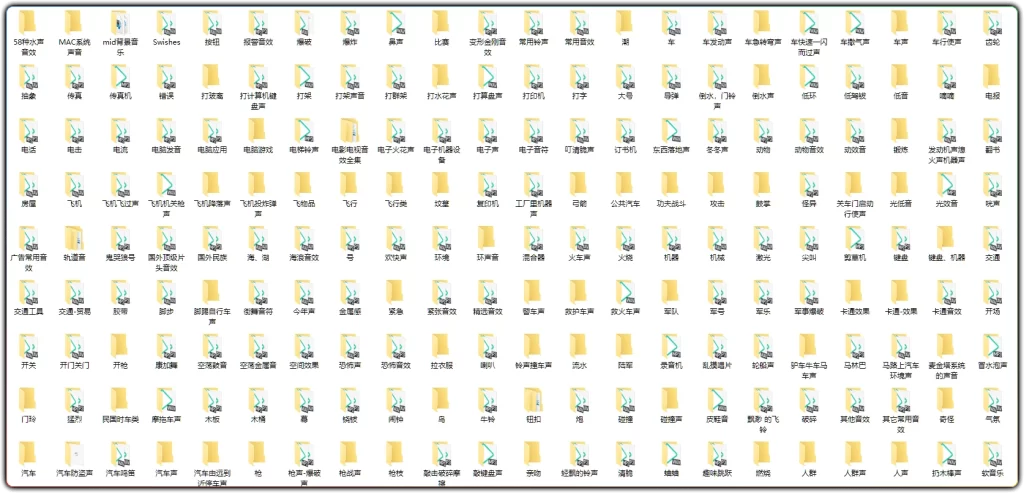Click the 爆炸 folder icon
Image resolution: width=1024 pixels, height=493 pixels.
349,23
